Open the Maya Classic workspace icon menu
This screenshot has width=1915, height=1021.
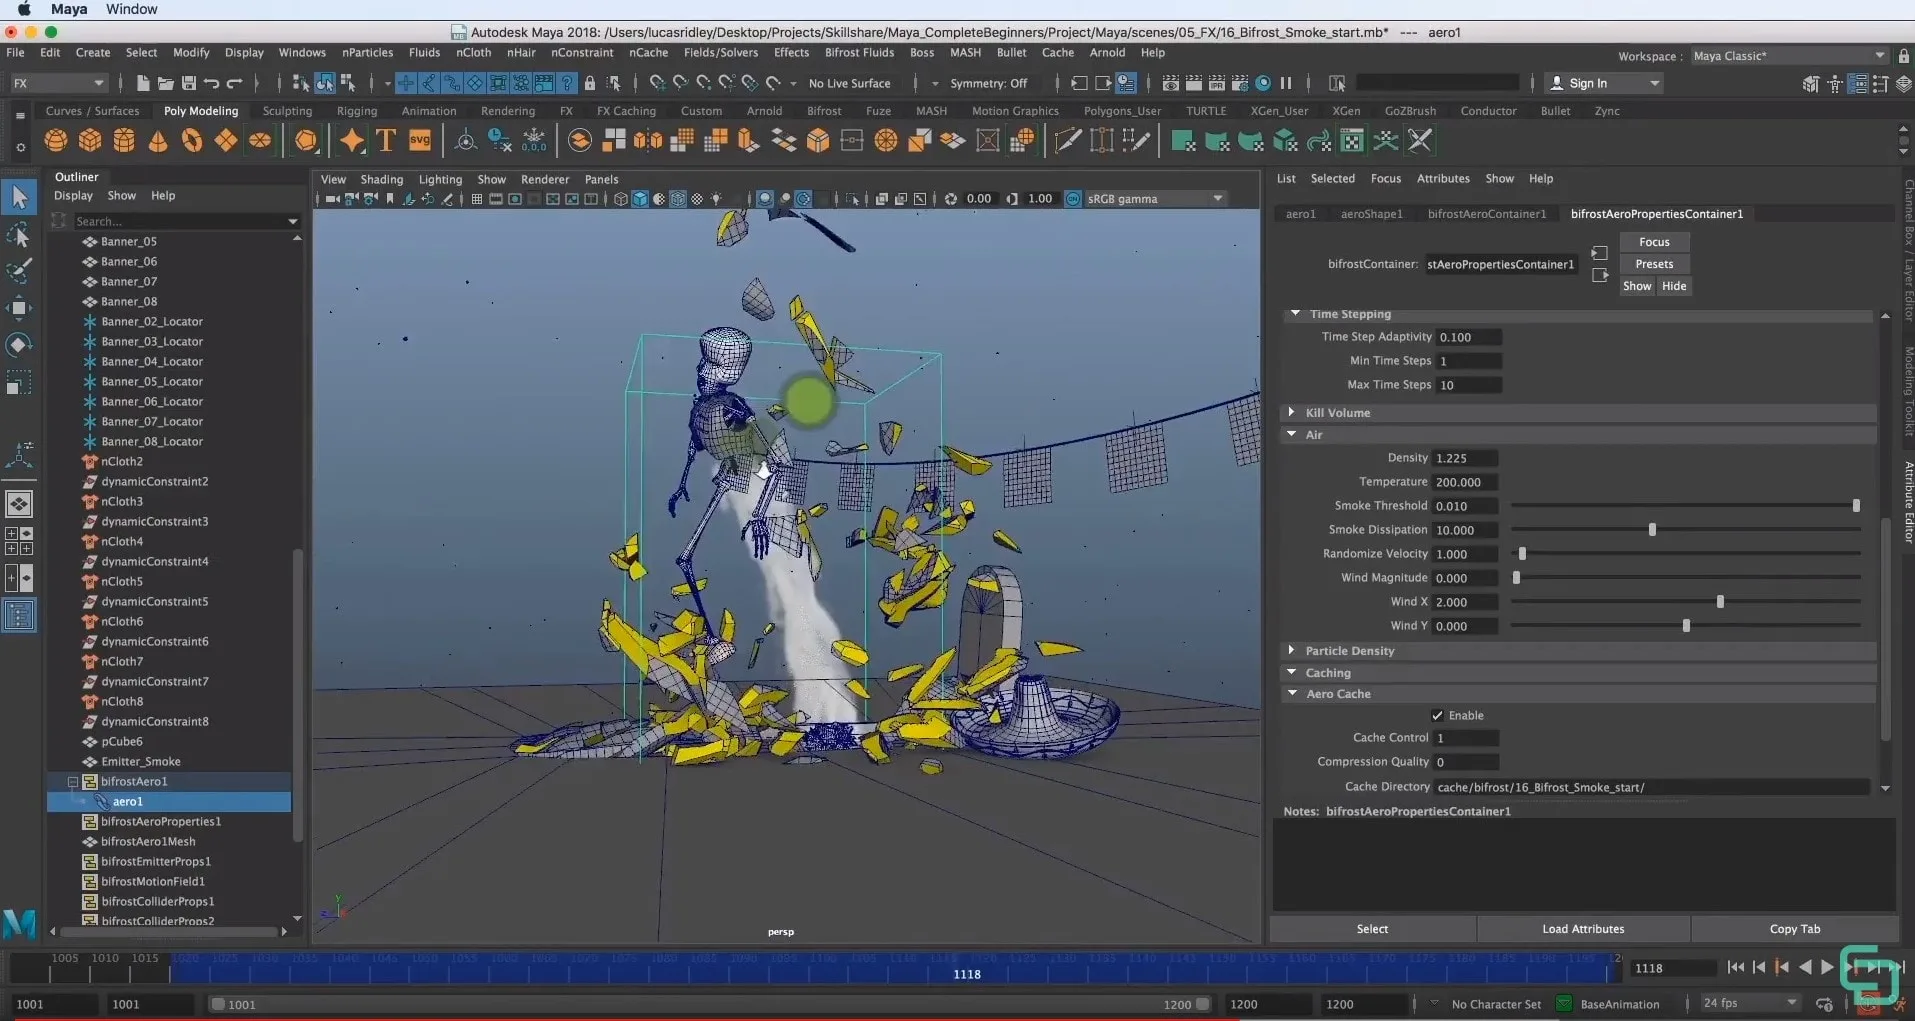(x=1879, y=56)
